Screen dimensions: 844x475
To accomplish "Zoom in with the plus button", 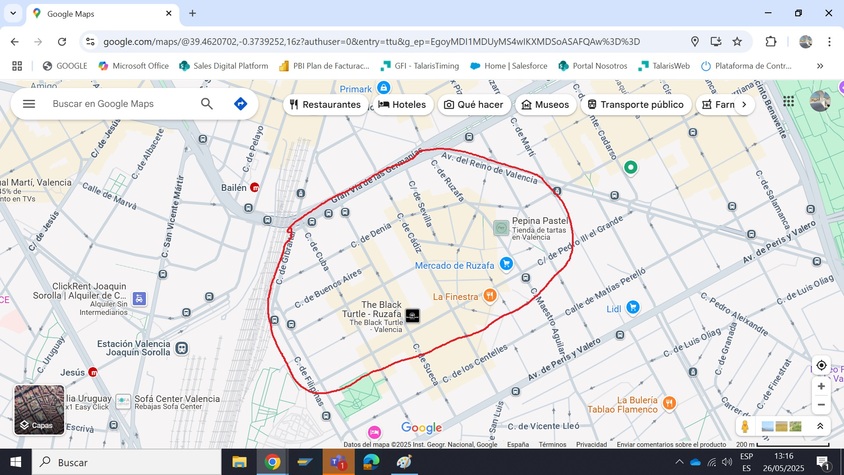I will [821, 386].
